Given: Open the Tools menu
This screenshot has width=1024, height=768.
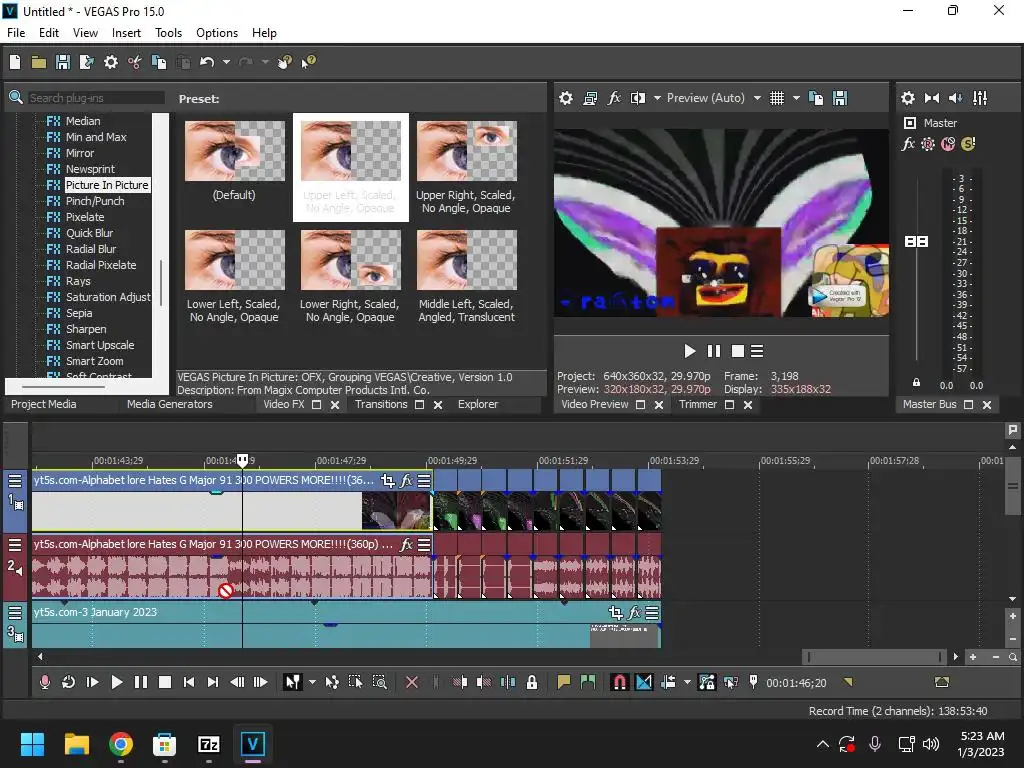Looking at the screenshot, I should [168, 33].
